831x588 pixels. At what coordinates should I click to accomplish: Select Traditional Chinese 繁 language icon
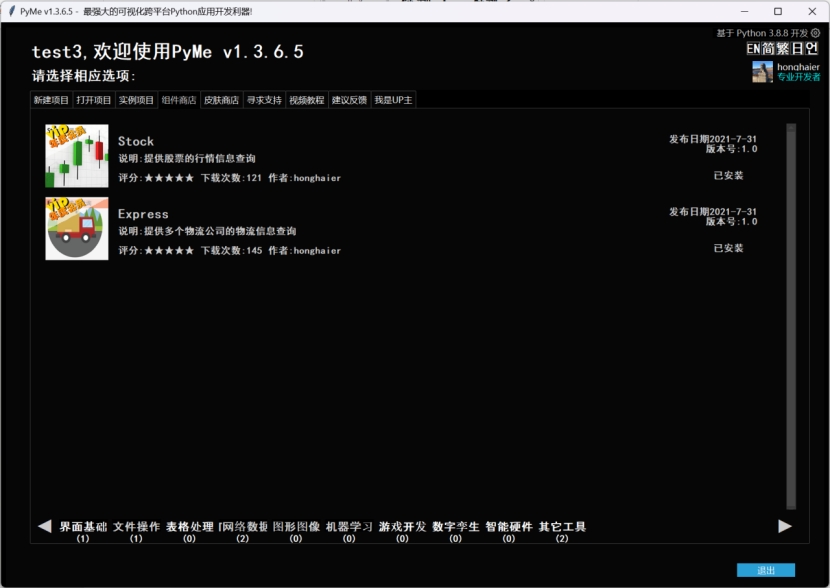784,48
